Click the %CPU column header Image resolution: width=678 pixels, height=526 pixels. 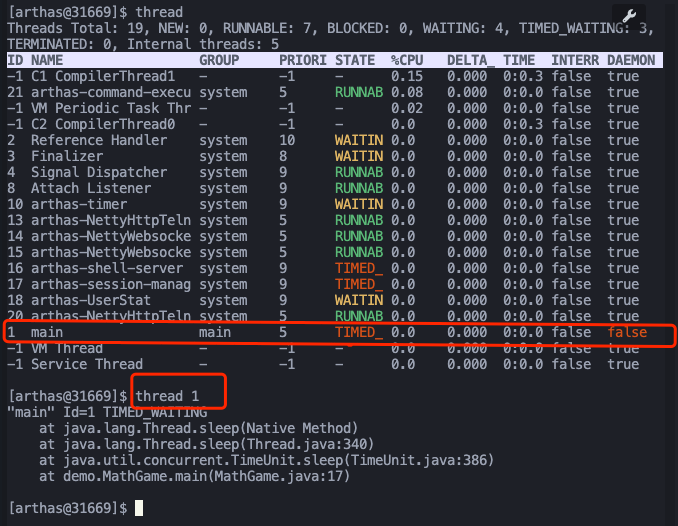[x=409, y=60]
